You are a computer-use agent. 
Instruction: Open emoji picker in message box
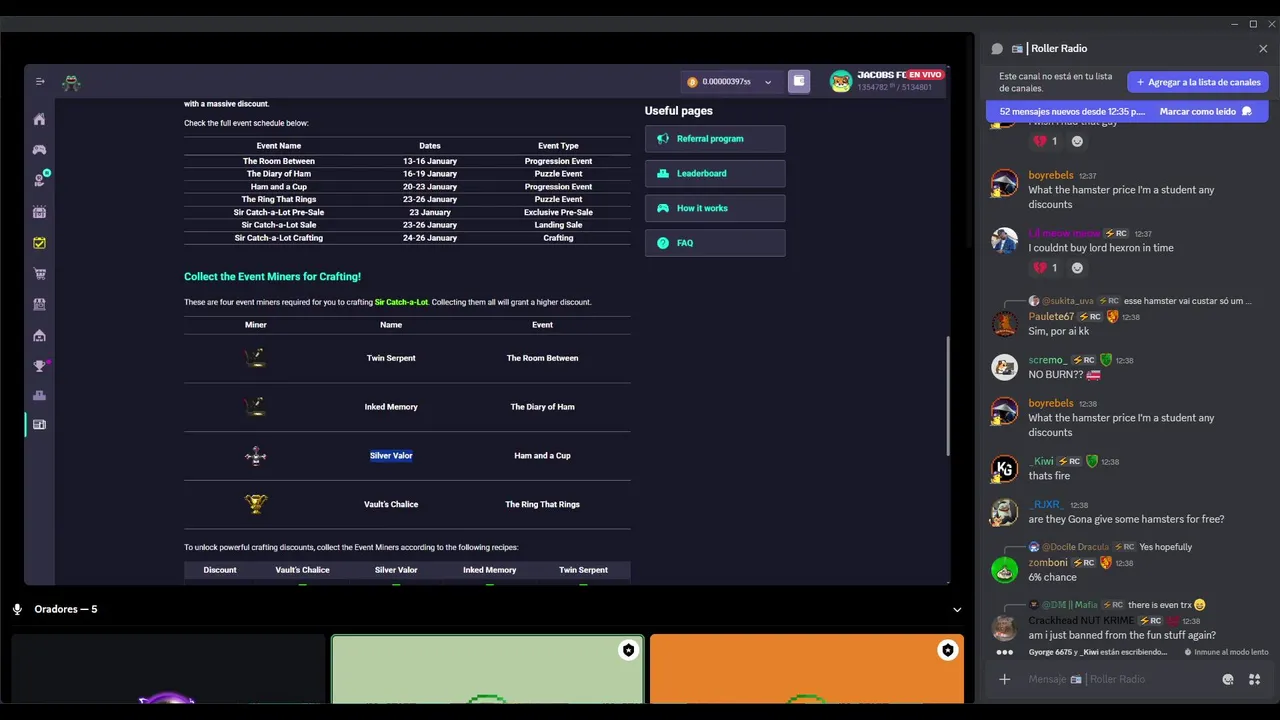coord(1228,680)
